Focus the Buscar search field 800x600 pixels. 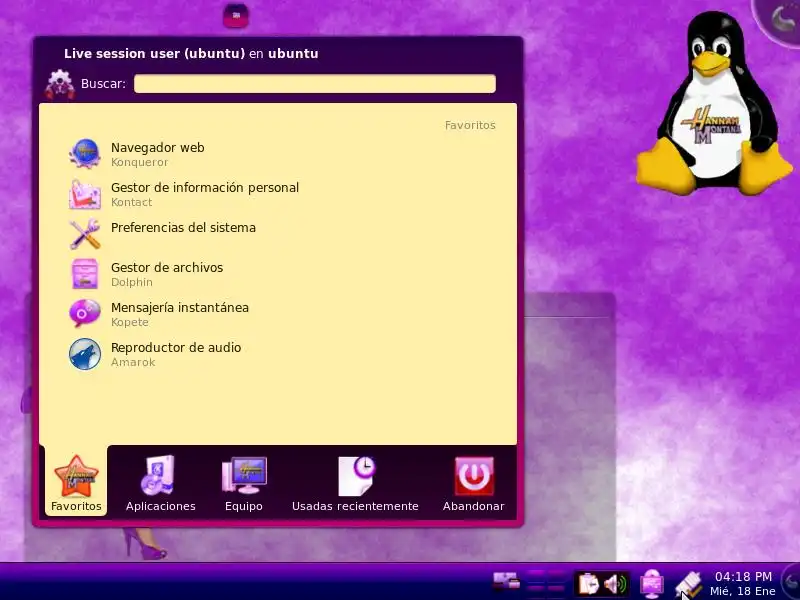click(315, 84)
